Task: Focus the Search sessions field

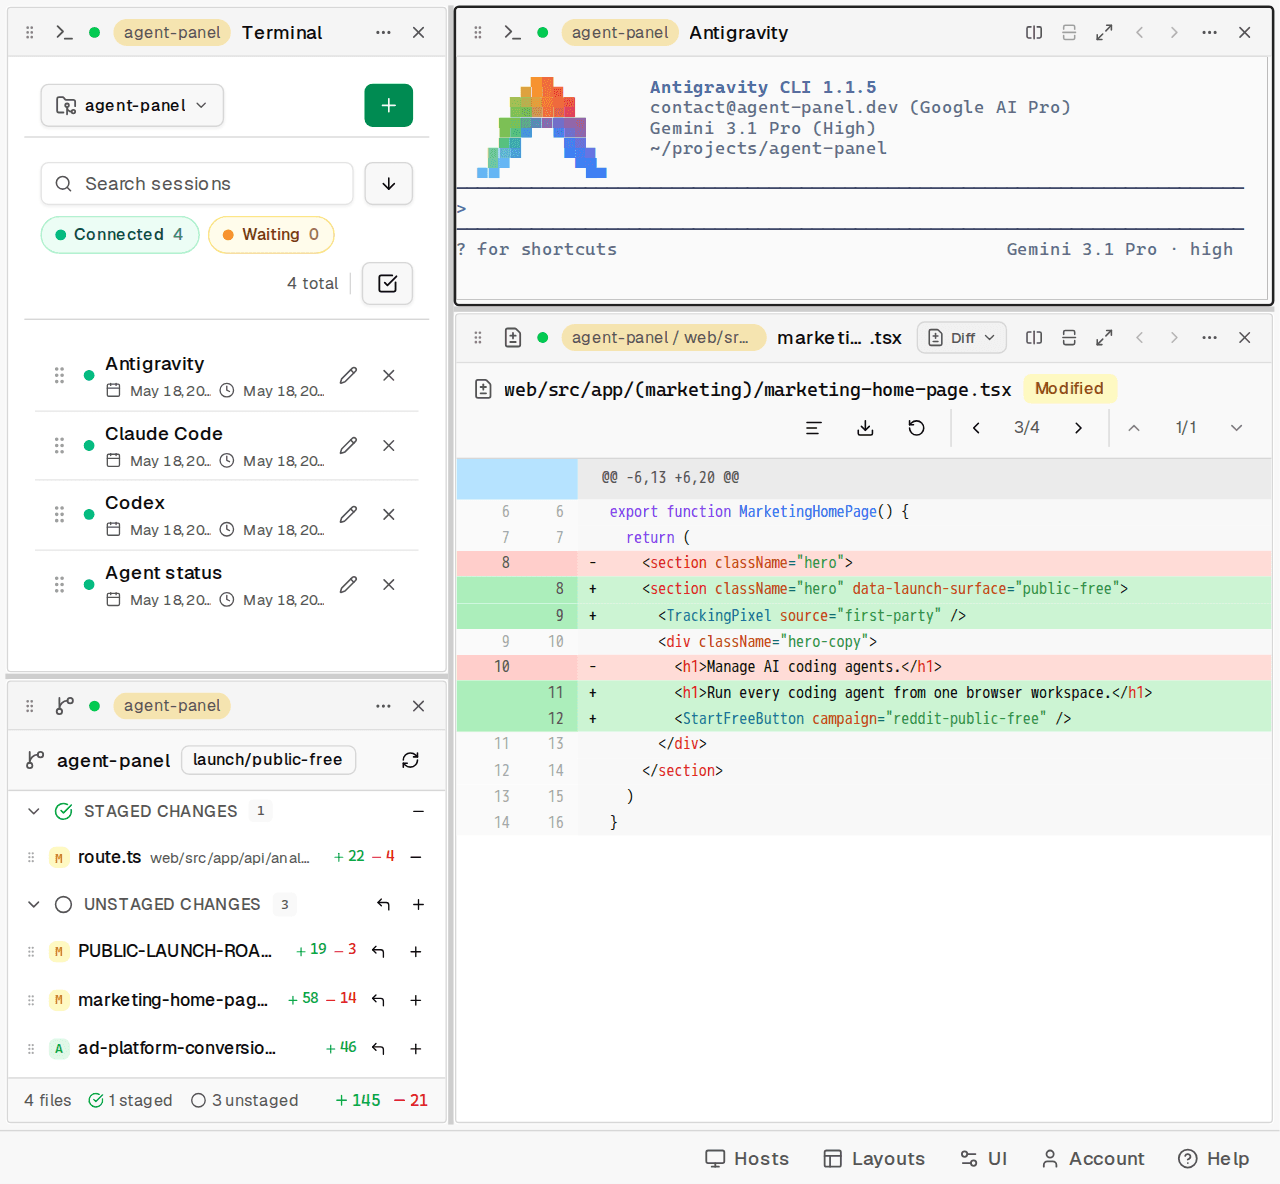Action: 197,184
